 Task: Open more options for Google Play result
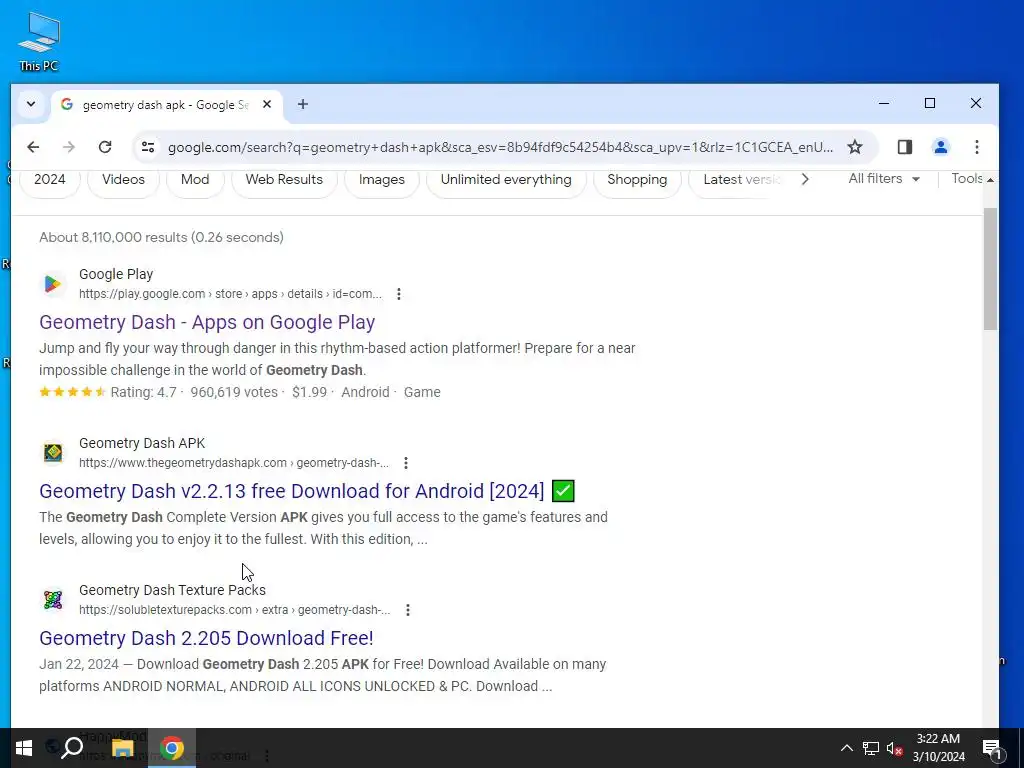(398, 294)
